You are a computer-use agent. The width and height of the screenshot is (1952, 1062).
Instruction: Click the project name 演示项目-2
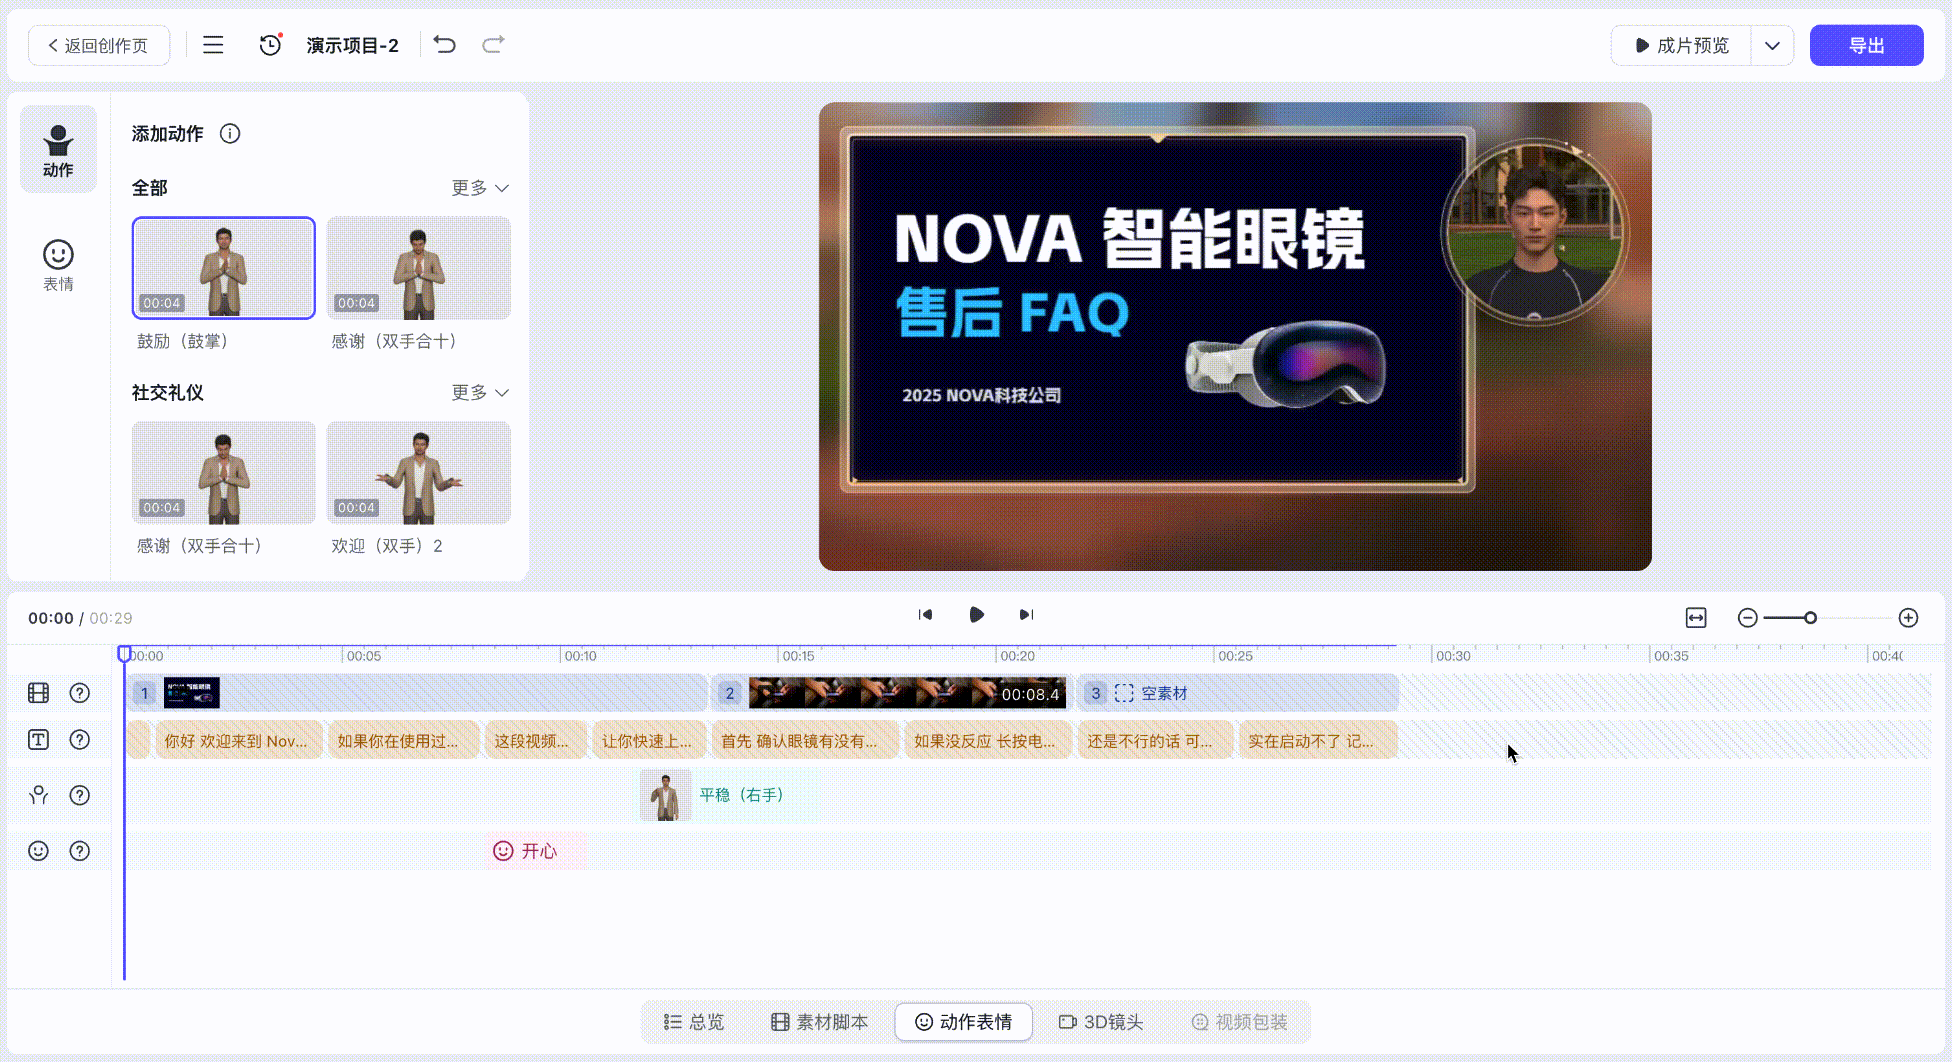352,46
